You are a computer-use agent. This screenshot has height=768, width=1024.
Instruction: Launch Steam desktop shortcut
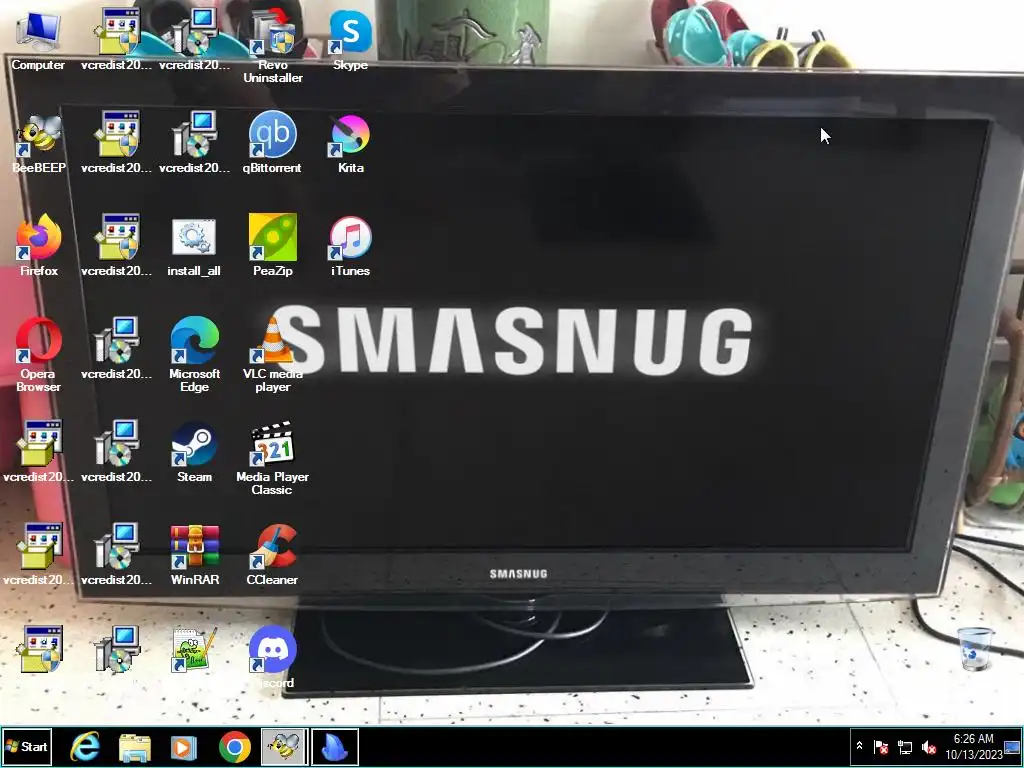tap(194, 453)
